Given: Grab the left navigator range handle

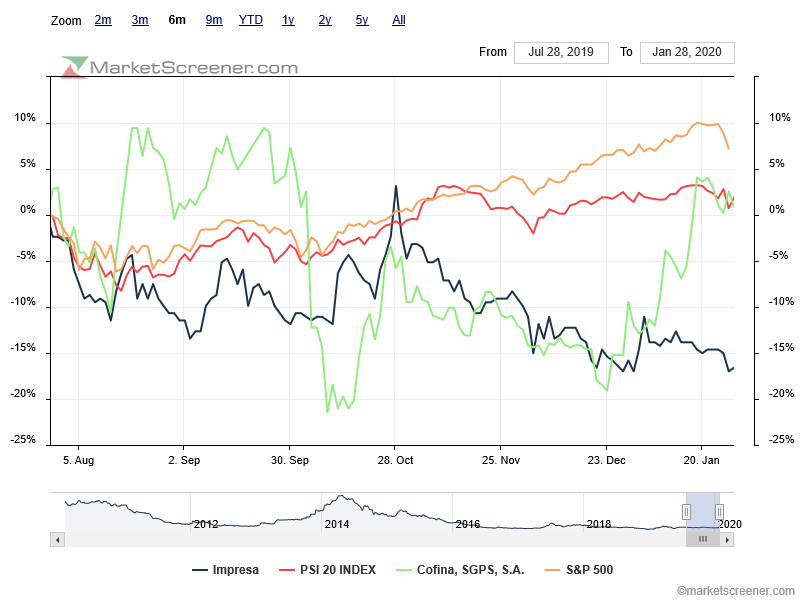Looking at the screenshot, I should click(686, 512).
